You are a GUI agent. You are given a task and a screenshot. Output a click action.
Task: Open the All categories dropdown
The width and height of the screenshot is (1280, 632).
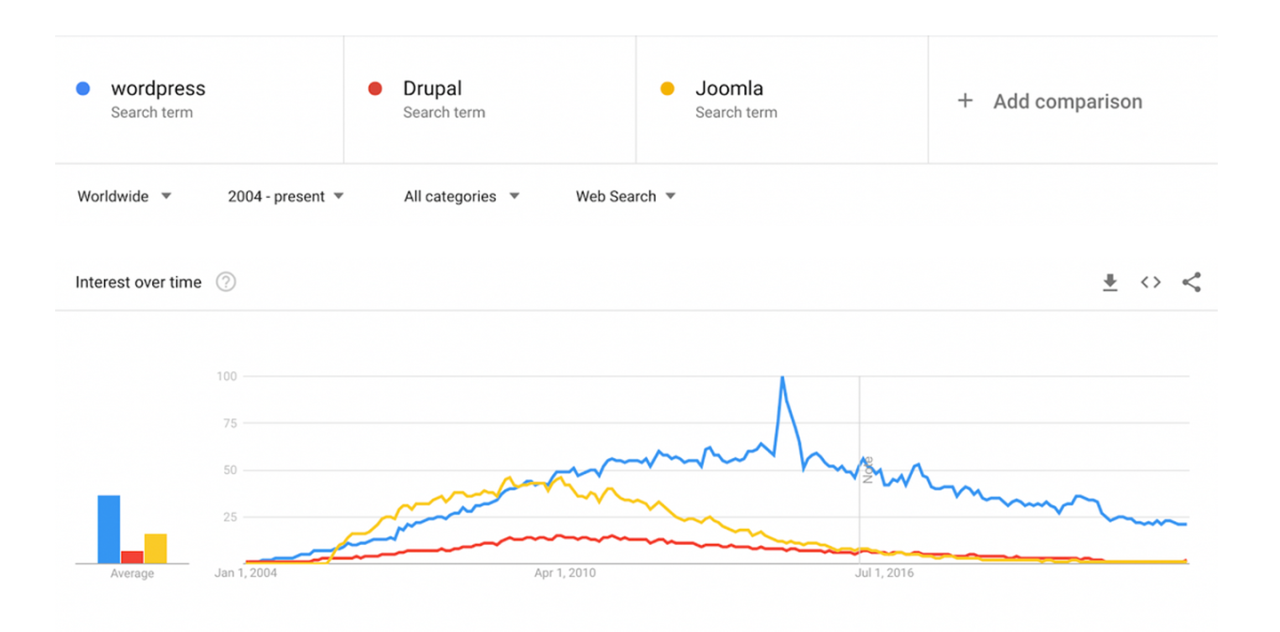pos(461,196)
